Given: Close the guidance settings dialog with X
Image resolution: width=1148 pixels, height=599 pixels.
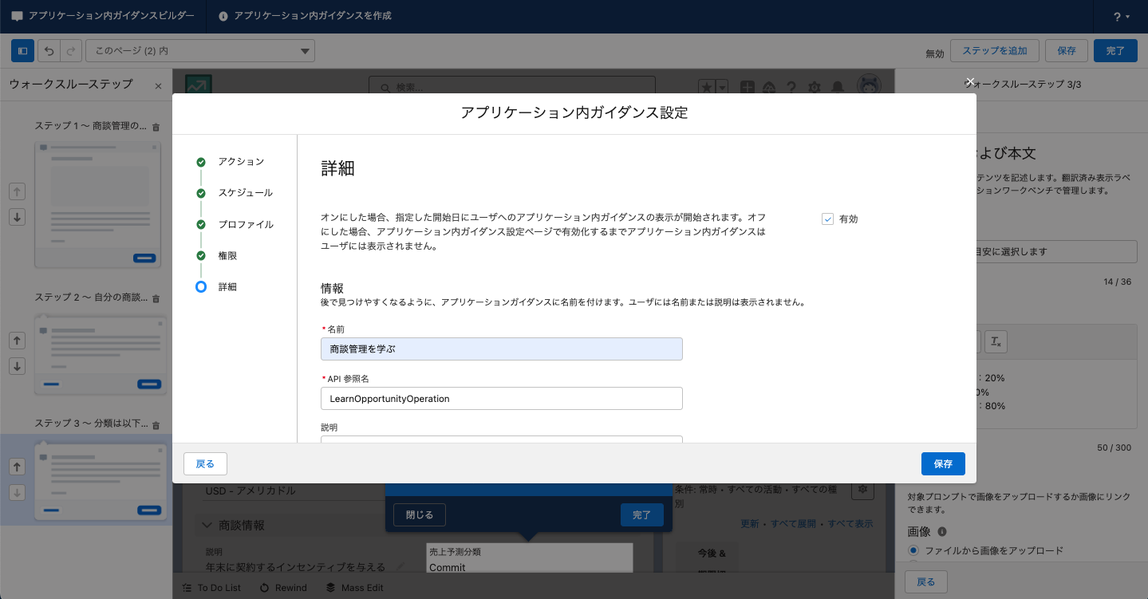Looking at the screenshot, I should (969, 82).
